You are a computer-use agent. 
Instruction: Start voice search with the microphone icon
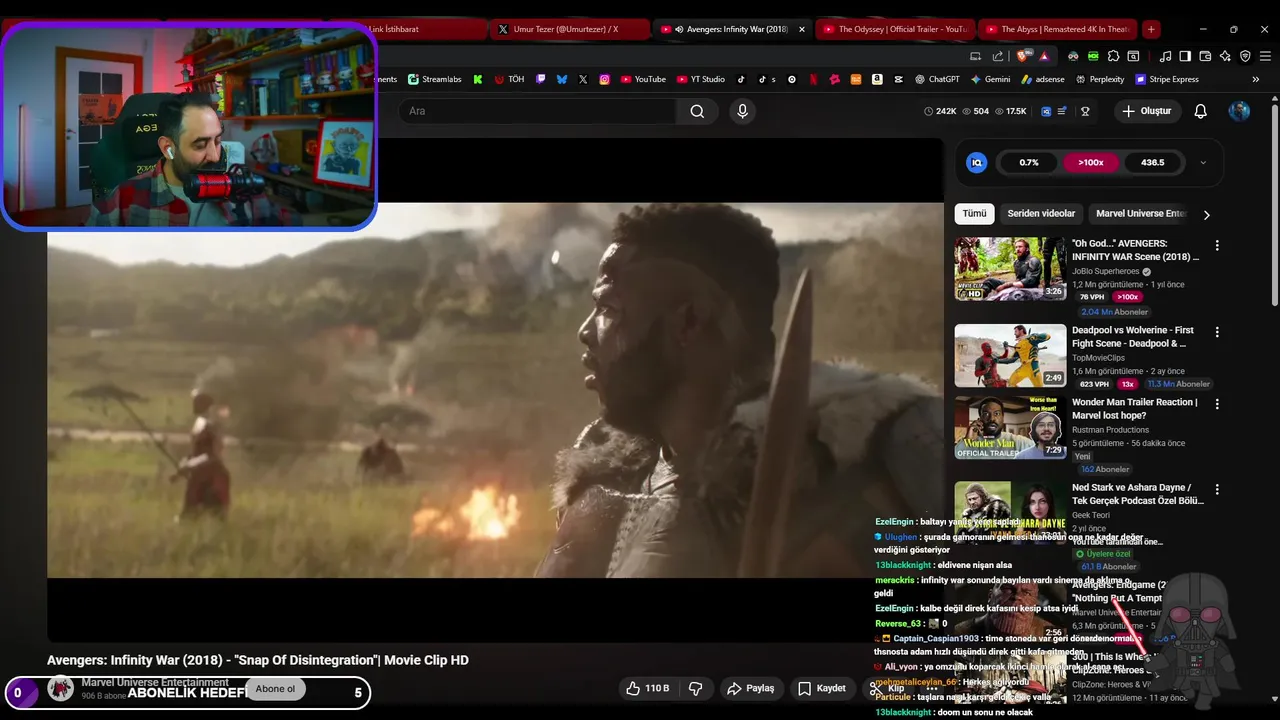[x=742, y=111]
